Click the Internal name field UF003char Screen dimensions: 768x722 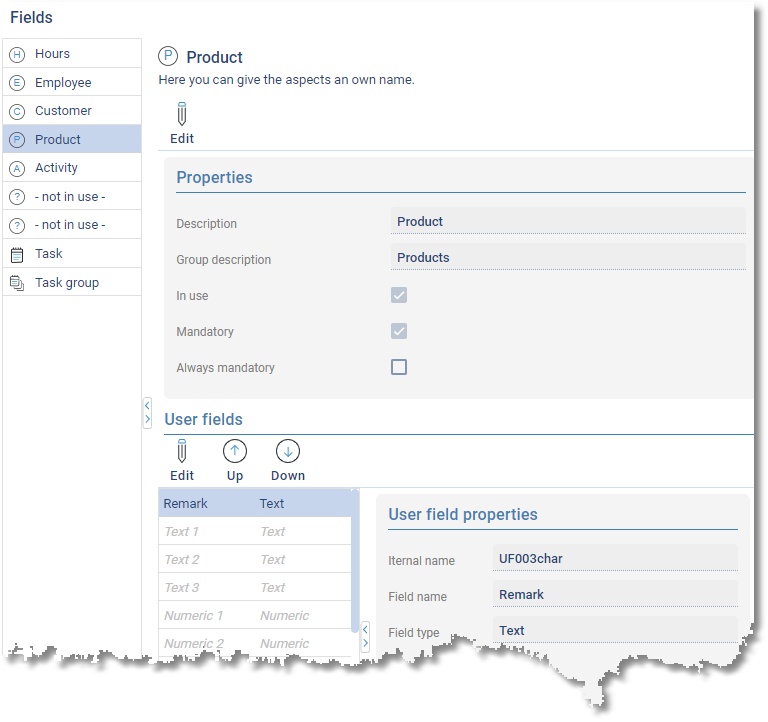[x=615, y=558]
